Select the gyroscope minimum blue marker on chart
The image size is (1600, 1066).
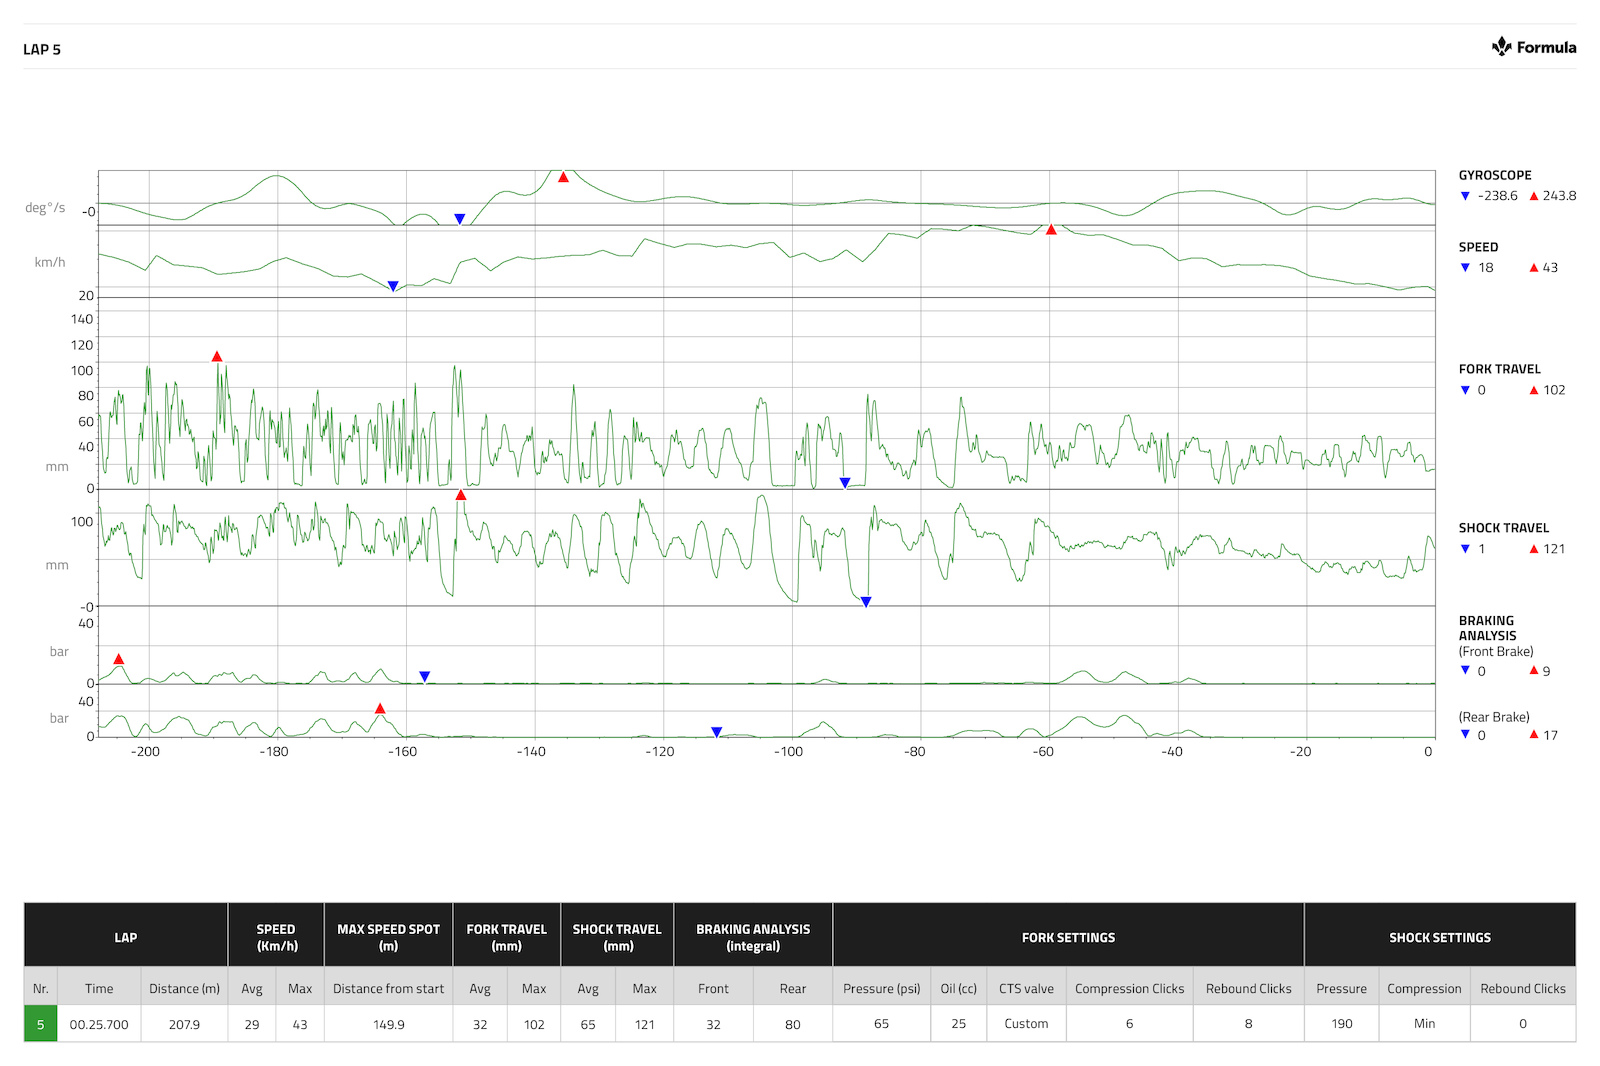(460, 219)
